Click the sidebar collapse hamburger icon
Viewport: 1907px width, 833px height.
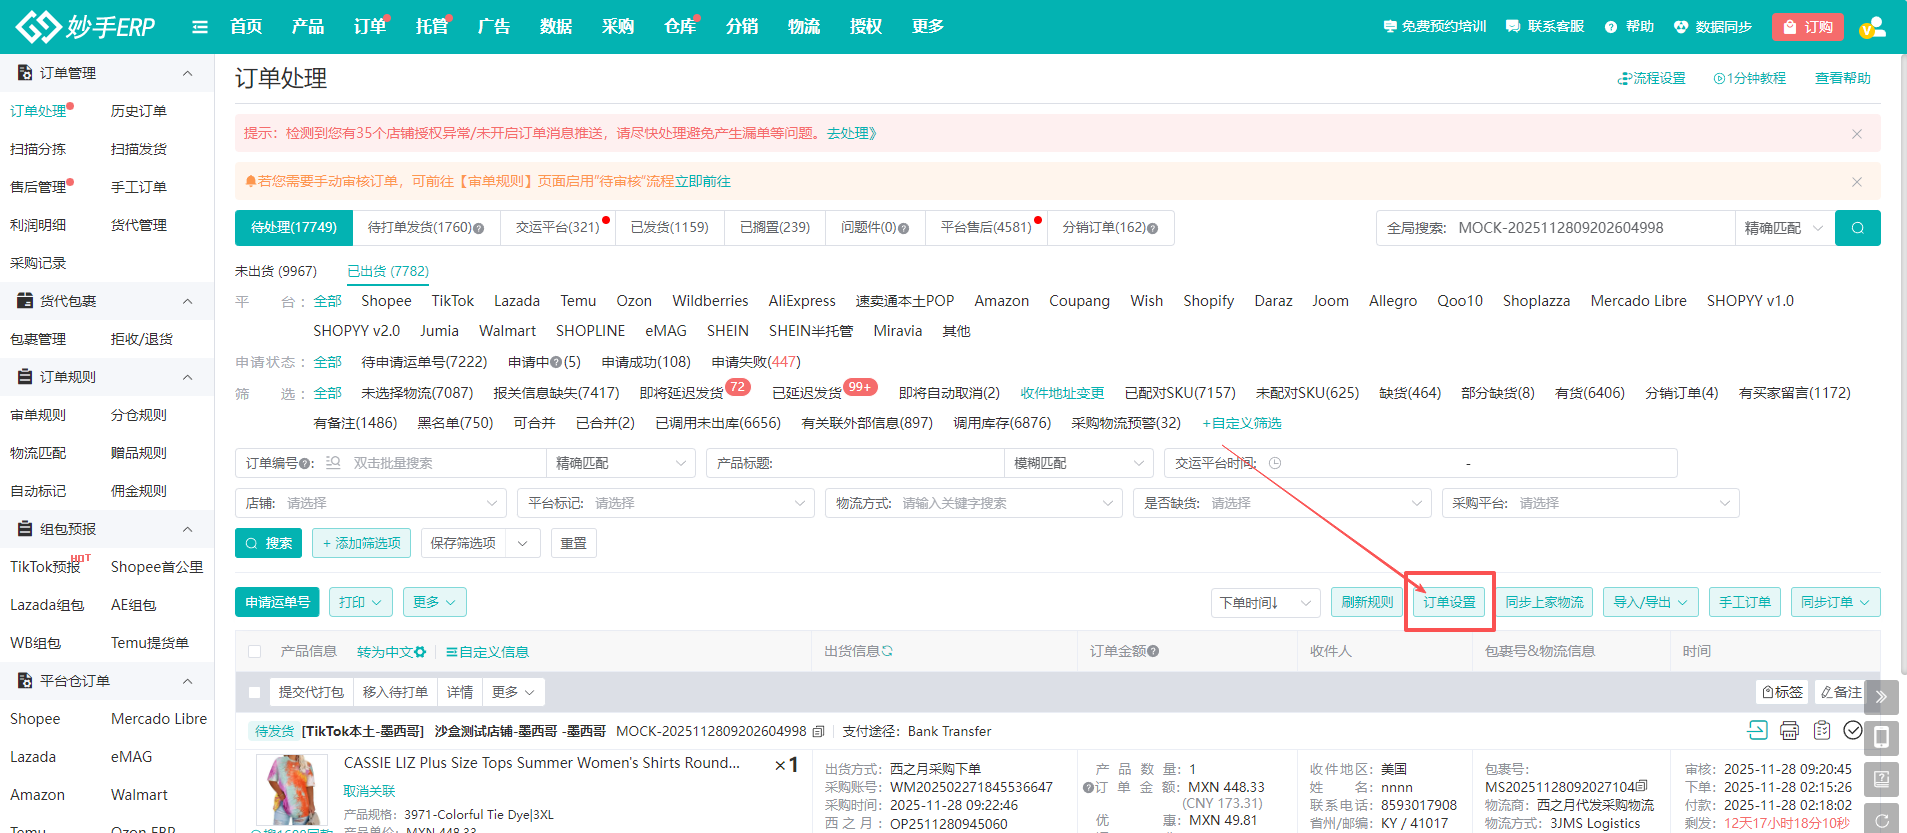[x=200, y=27]
